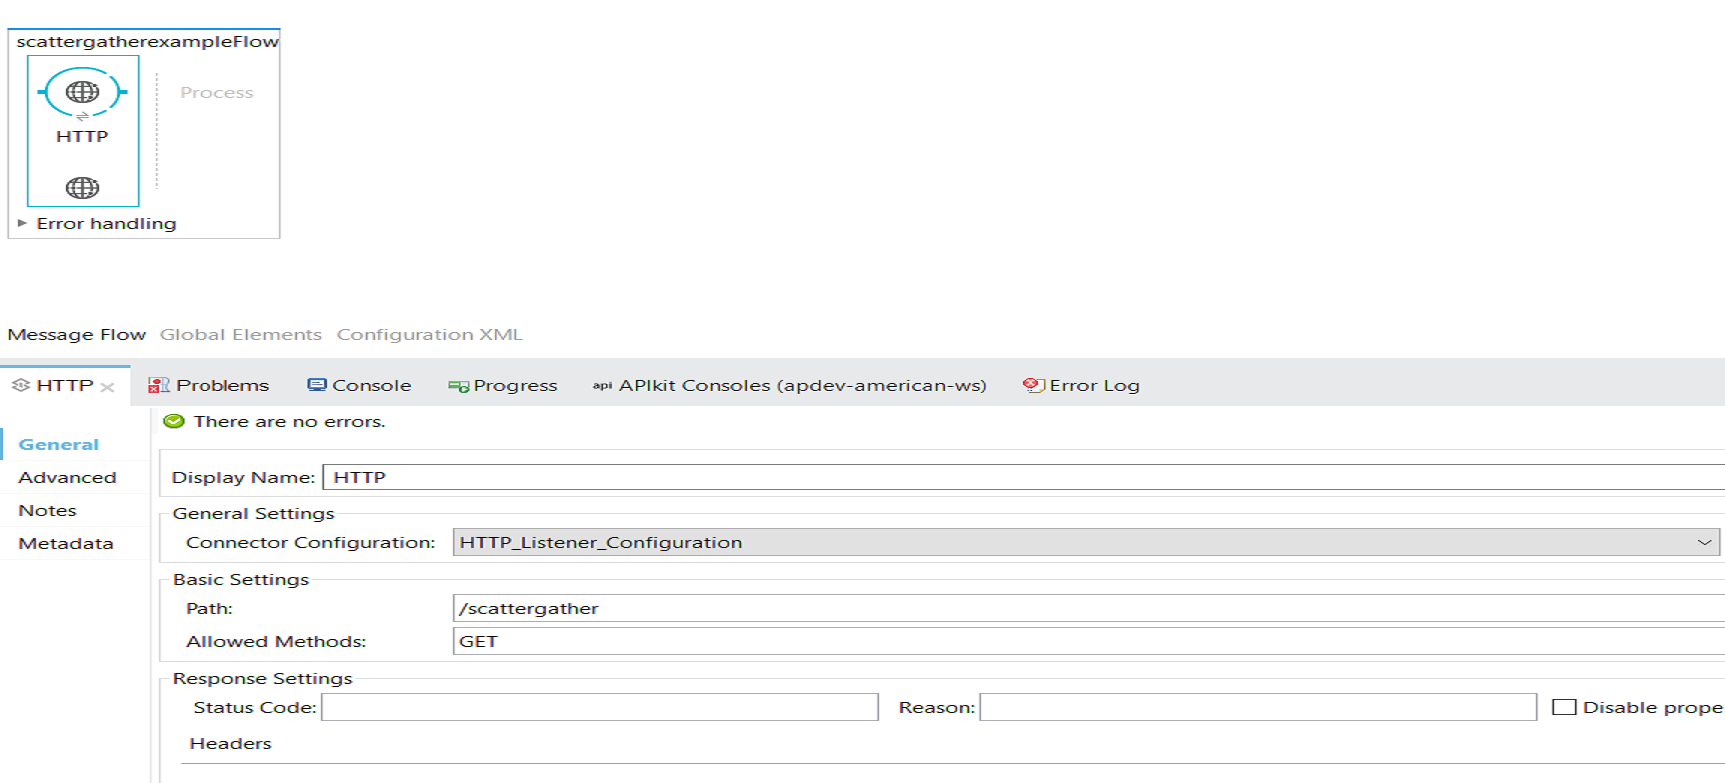The width and height of the screenshot is (1725, 783).
Task: Click the Progress tab icon
Action: (x=459, y=386)
